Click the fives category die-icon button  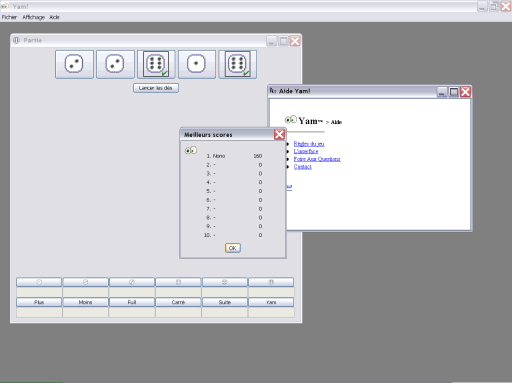pos(225,282)
